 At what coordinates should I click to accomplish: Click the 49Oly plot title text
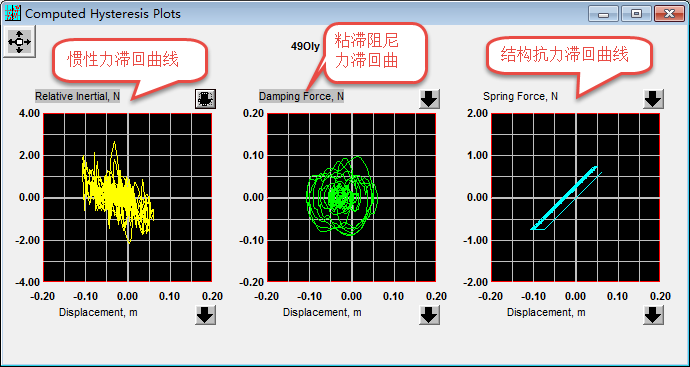305,46
